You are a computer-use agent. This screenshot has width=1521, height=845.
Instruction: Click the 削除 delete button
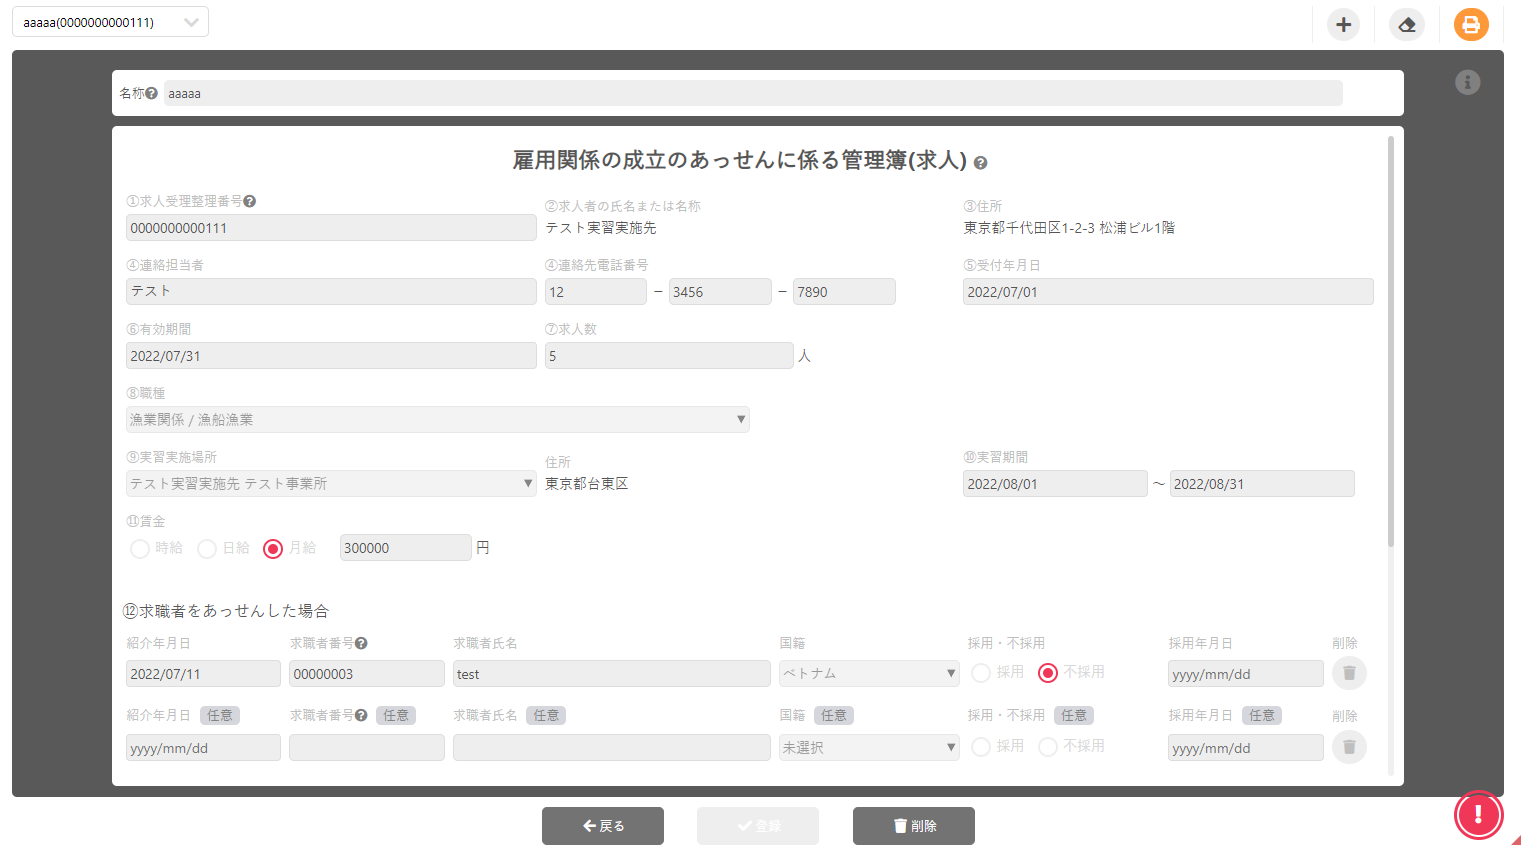tap(913, 826)
